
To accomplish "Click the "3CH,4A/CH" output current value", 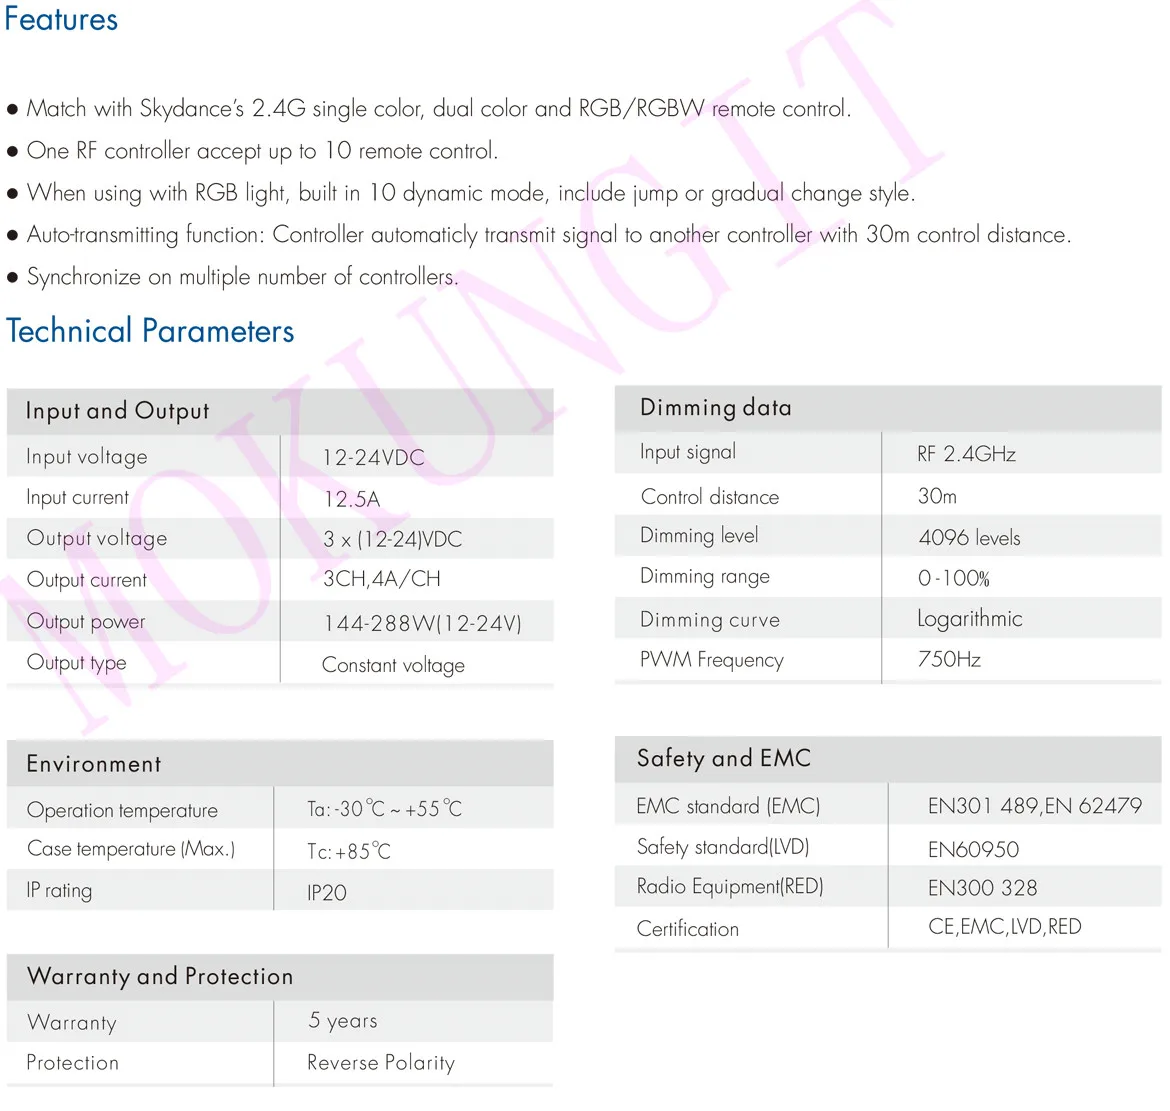I will click(x=381, y=579).
